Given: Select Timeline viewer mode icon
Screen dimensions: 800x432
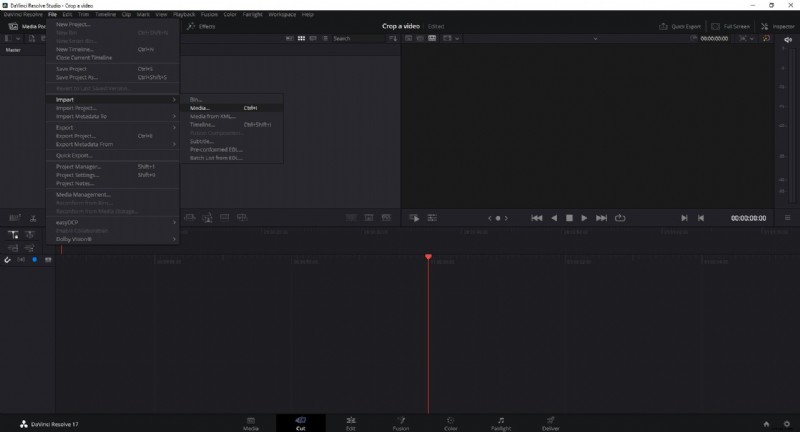Looking at the screenshot, I should tap(432, 38).
